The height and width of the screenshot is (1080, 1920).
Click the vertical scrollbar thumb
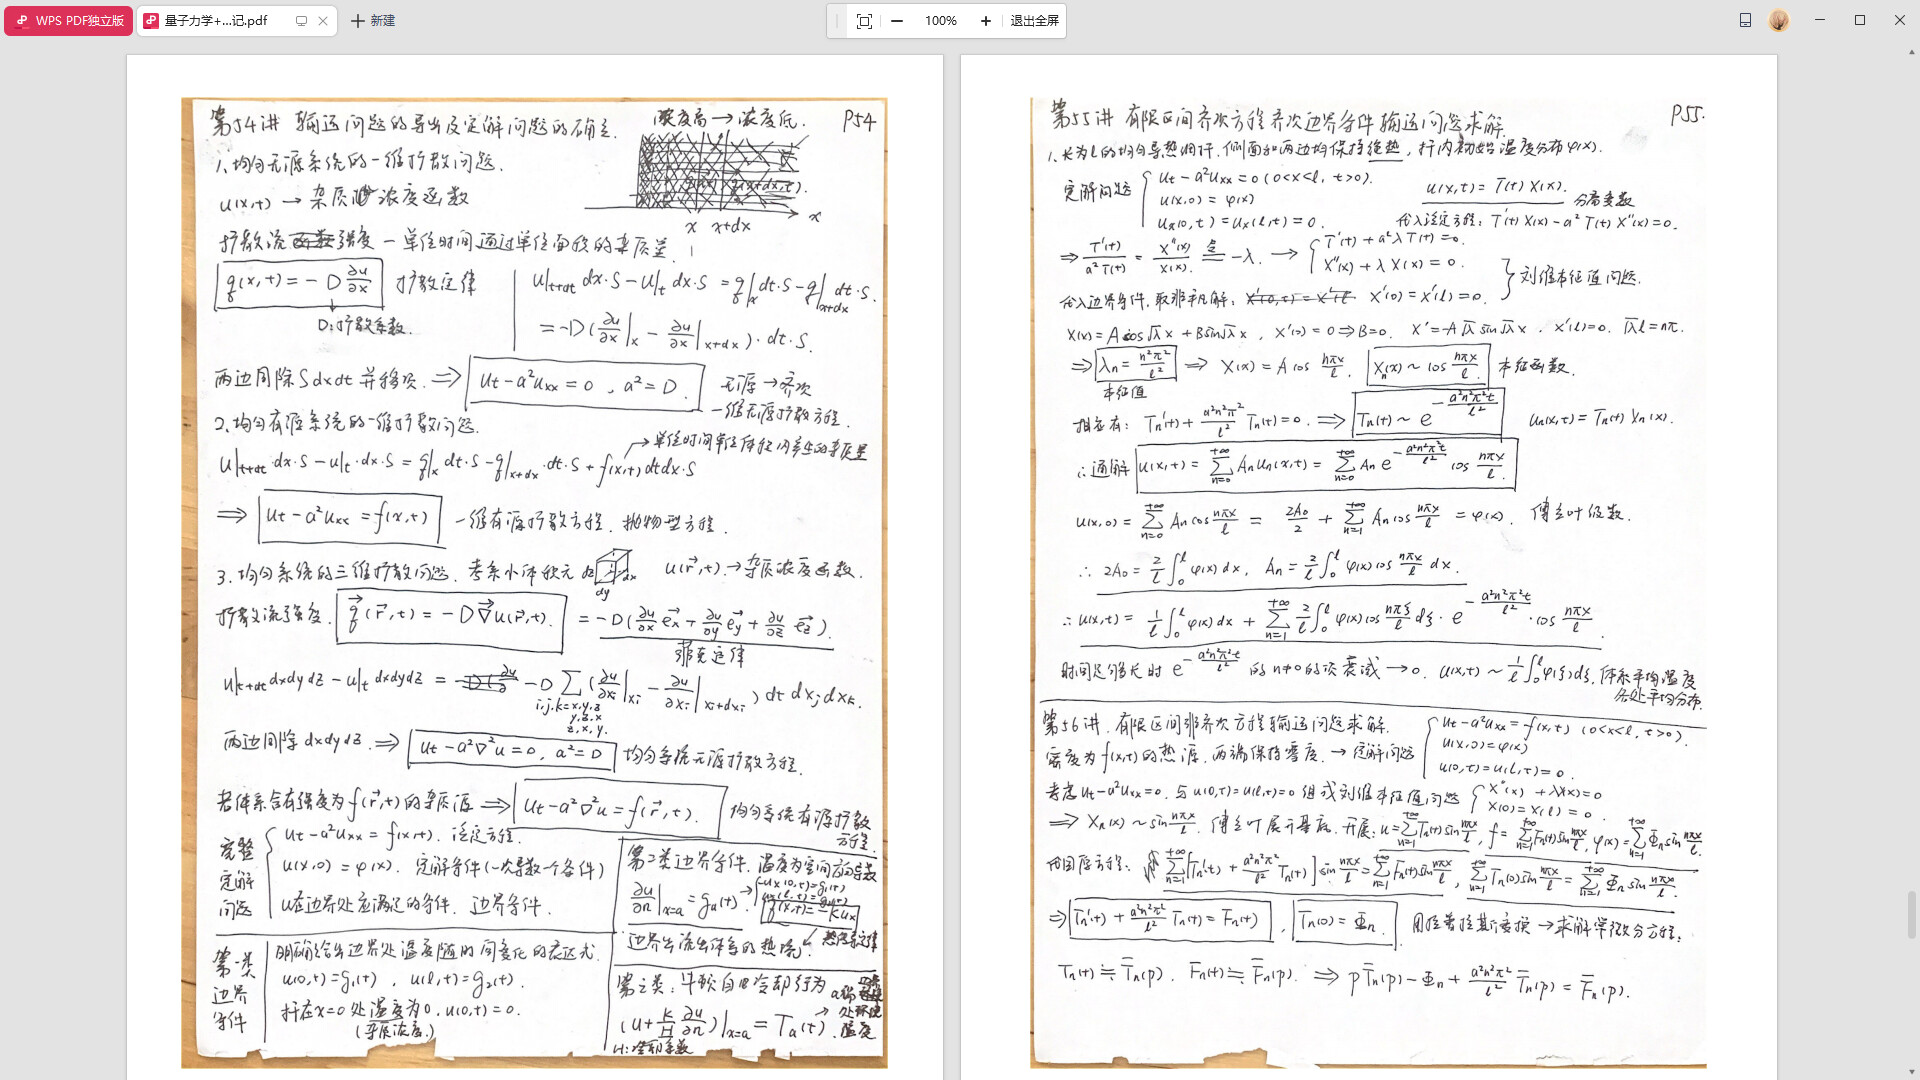(1912, 915)
